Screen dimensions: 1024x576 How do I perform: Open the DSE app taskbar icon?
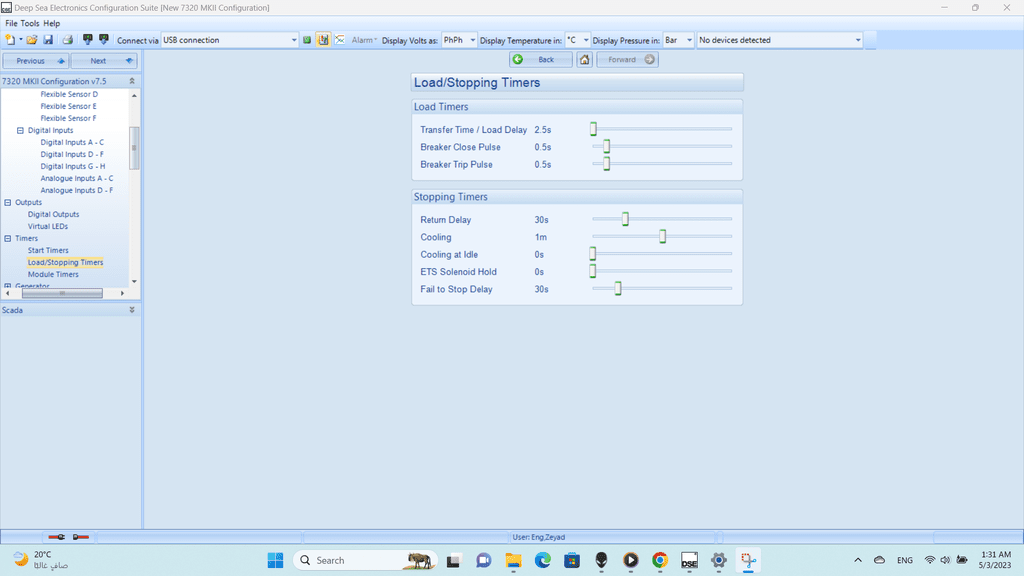689,560
